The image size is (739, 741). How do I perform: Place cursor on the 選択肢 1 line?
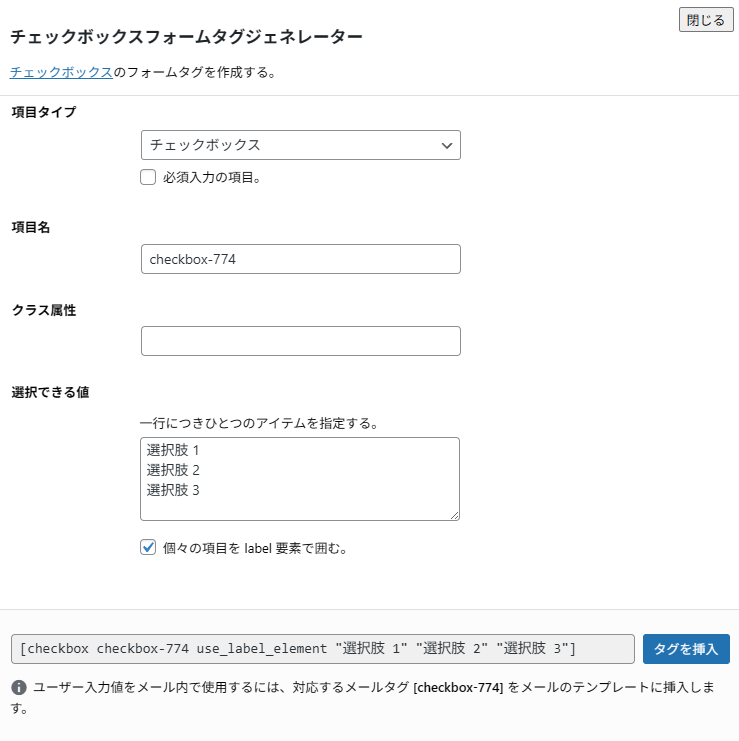(173, 450)
